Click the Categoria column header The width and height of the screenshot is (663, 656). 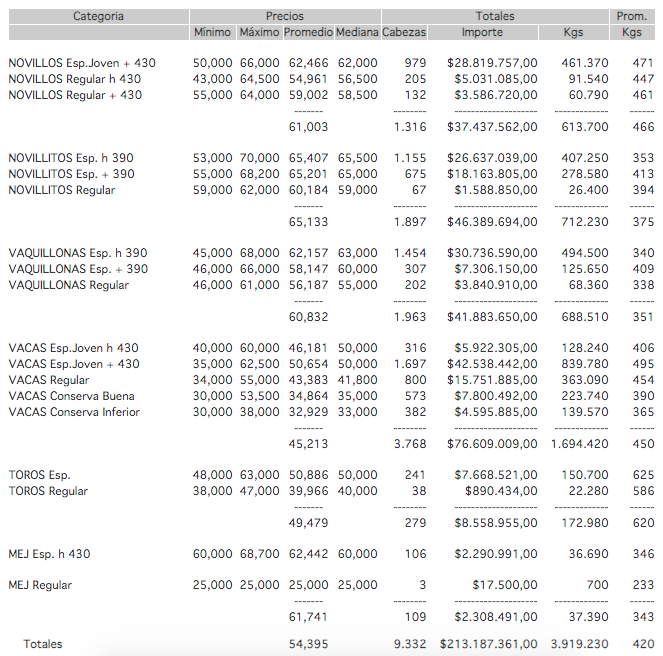click(98, 16)
